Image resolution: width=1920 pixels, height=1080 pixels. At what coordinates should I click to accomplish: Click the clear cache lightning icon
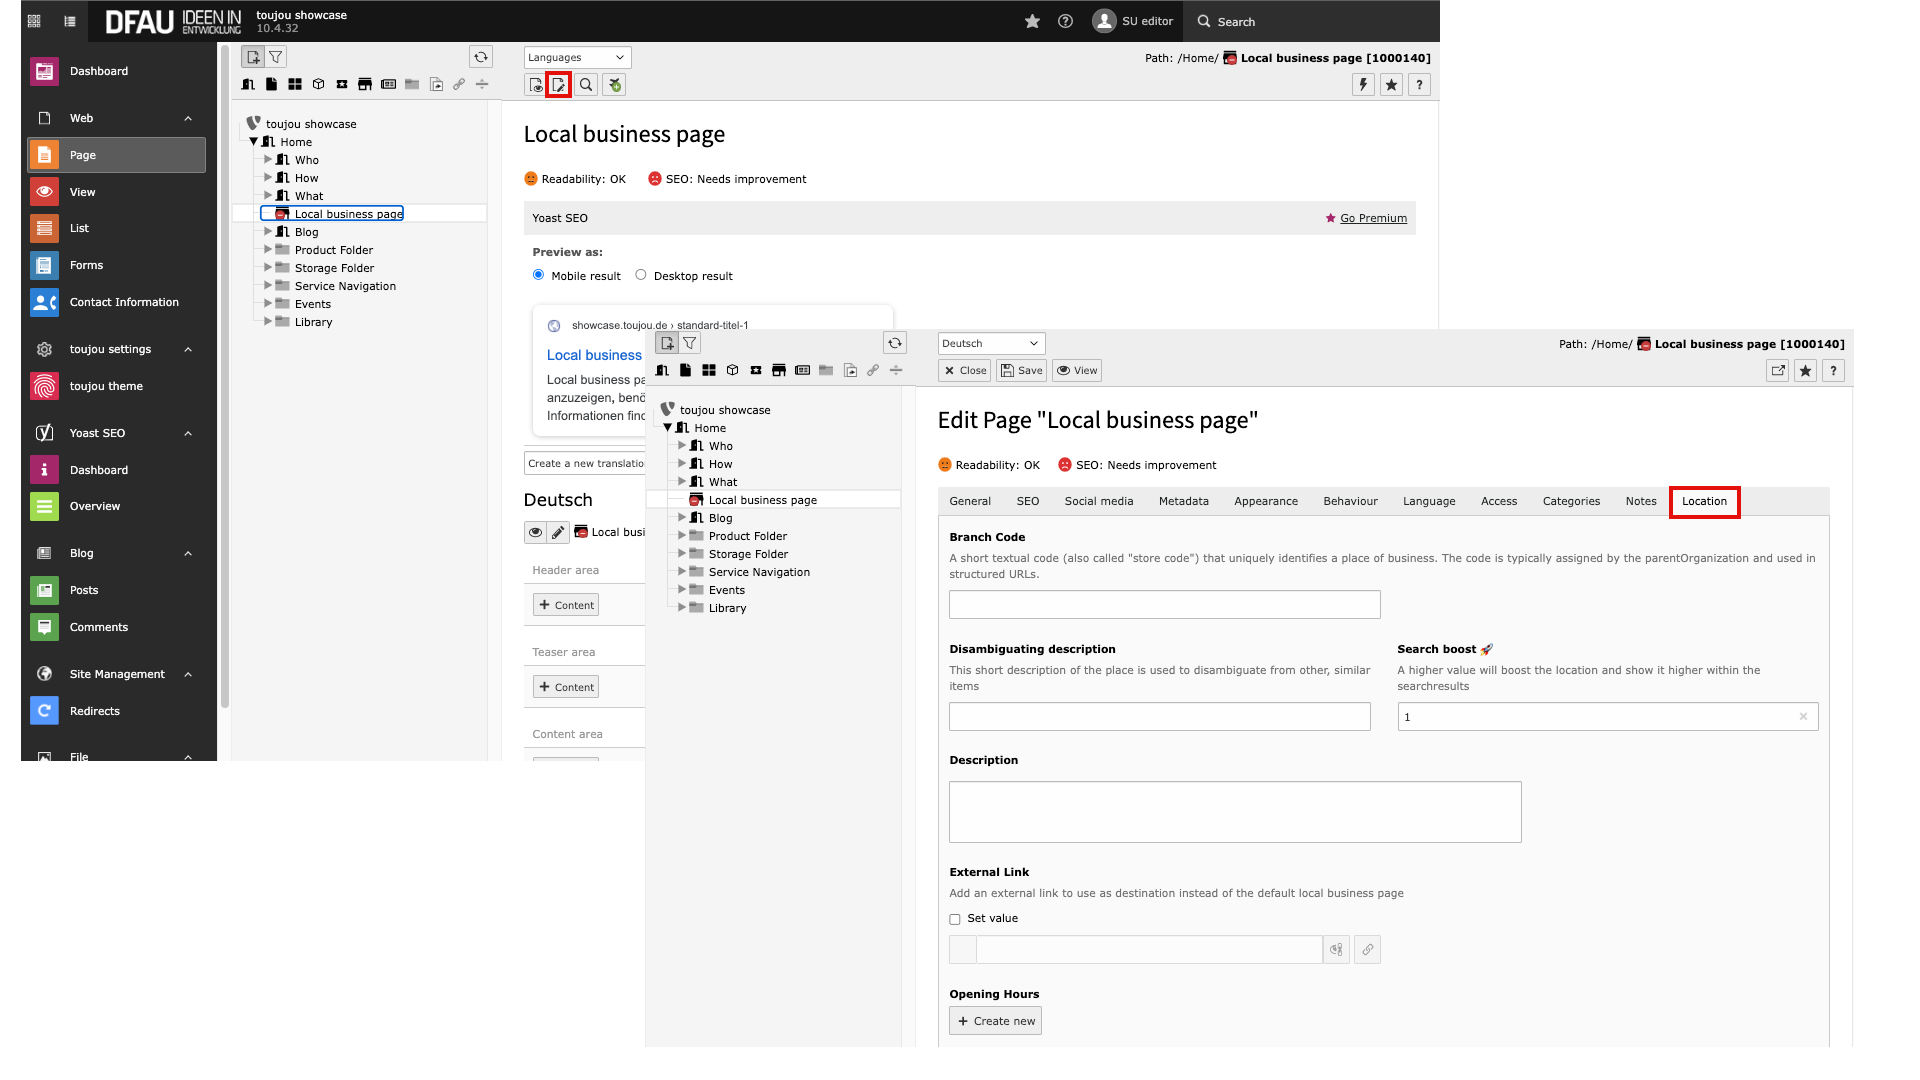point(1363,85)
